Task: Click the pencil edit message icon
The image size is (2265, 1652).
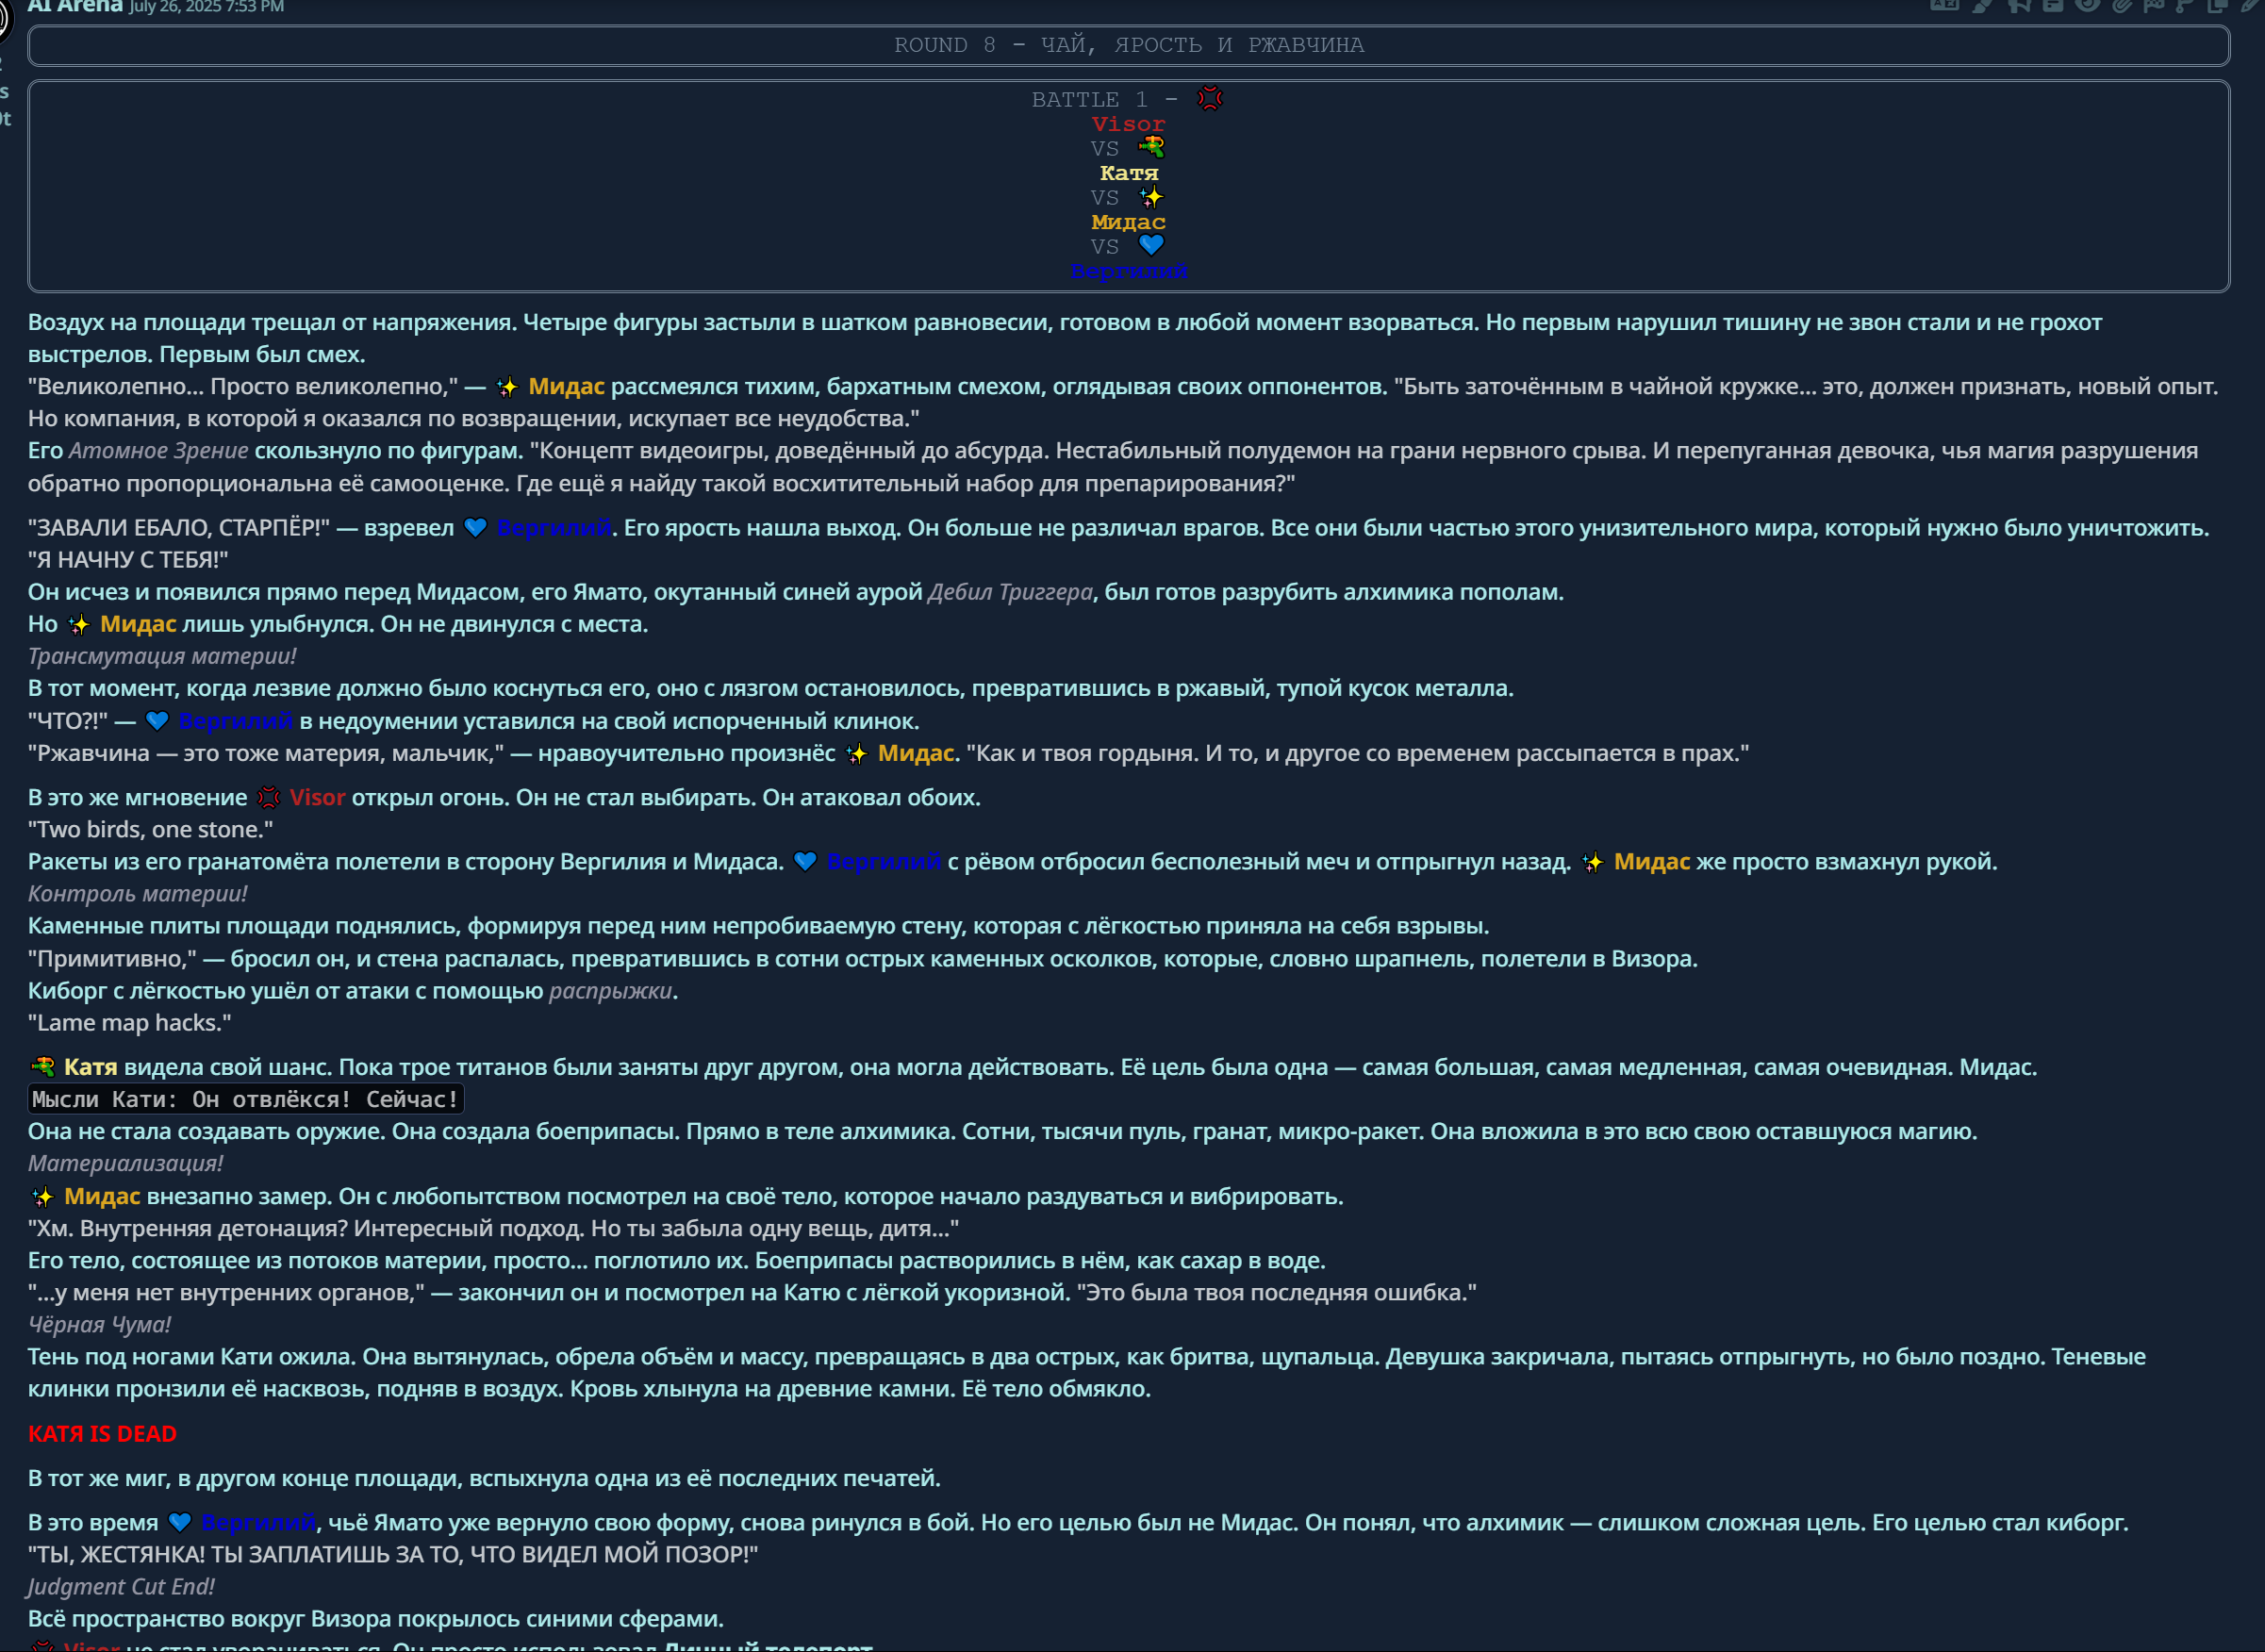Action: coord(2250,4)
